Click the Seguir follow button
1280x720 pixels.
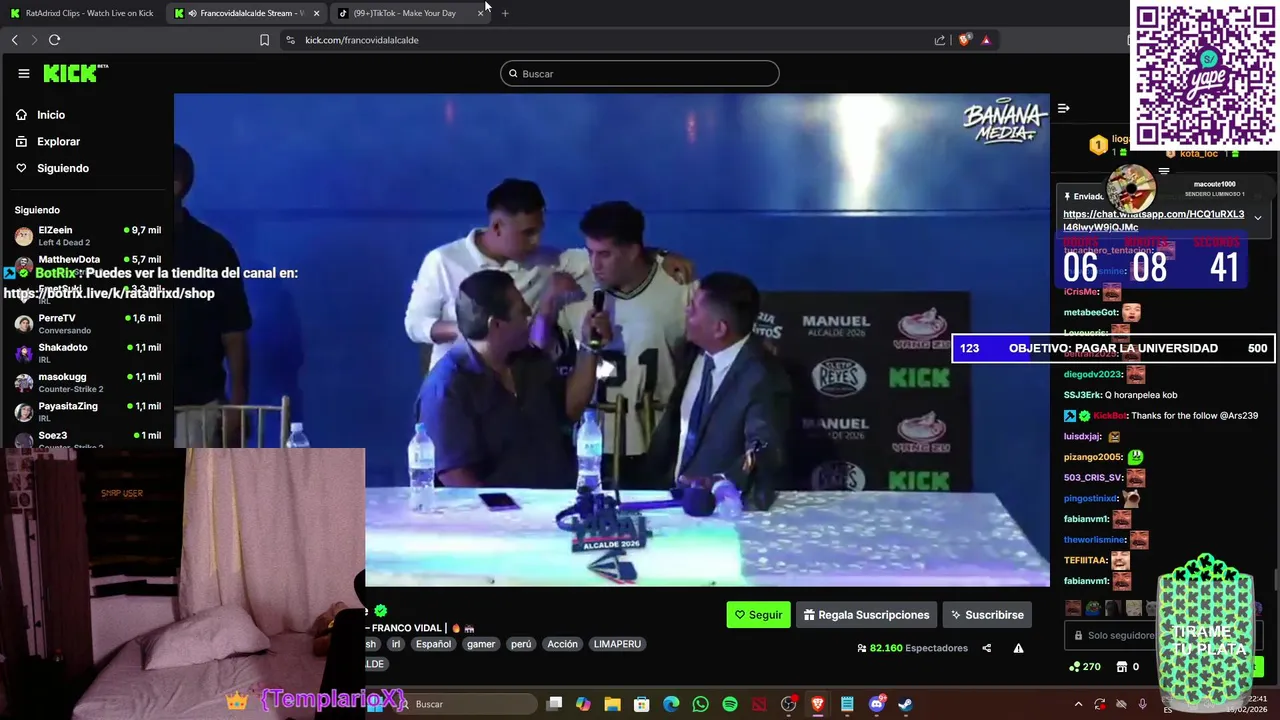(x=758, y=615)
